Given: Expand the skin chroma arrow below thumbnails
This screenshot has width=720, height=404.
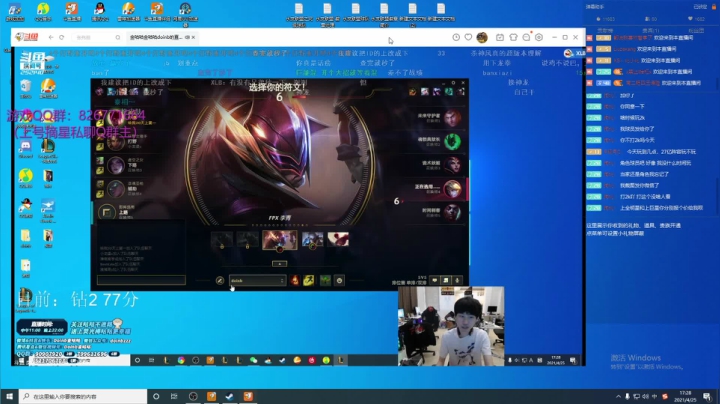Looking at the screenshot, I should click(279, 264).
